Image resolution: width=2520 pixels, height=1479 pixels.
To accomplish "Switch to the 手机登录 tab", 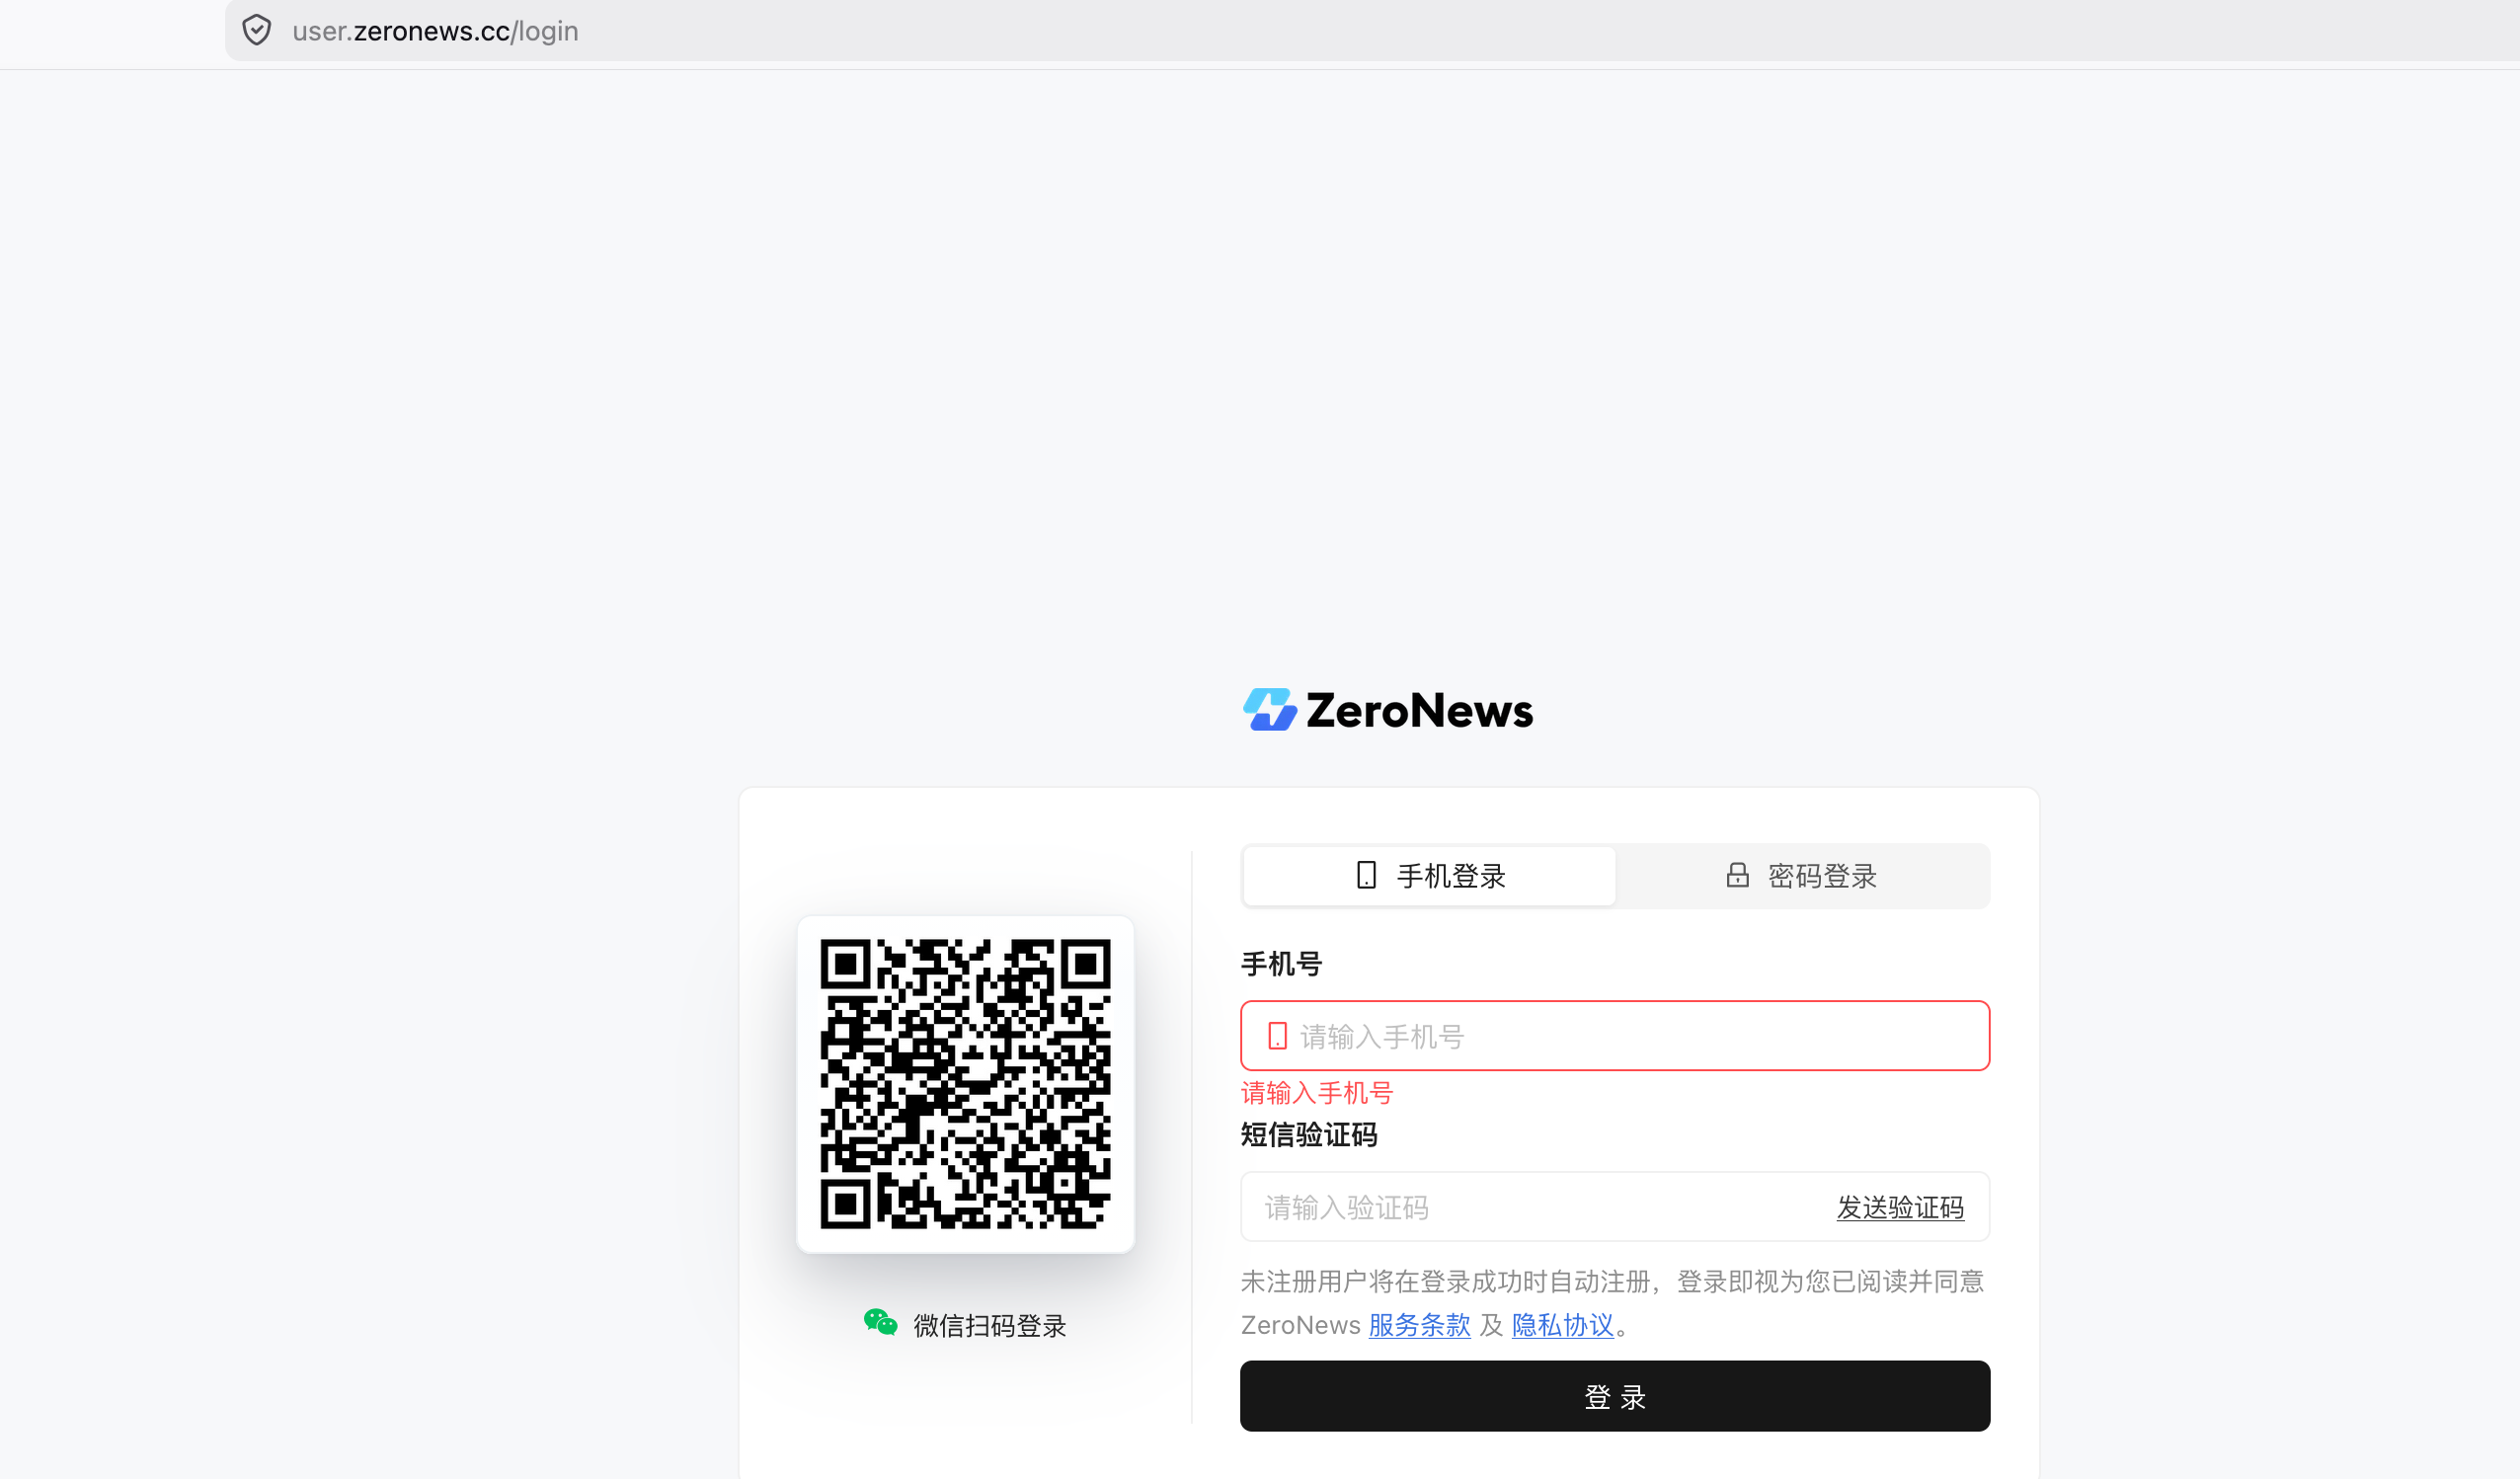I will tap(1429, 876).
